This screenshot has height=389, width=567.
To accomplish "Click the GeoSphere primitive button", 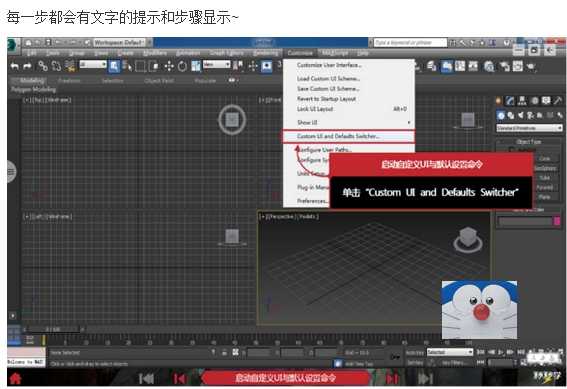I will coord(545,168).
